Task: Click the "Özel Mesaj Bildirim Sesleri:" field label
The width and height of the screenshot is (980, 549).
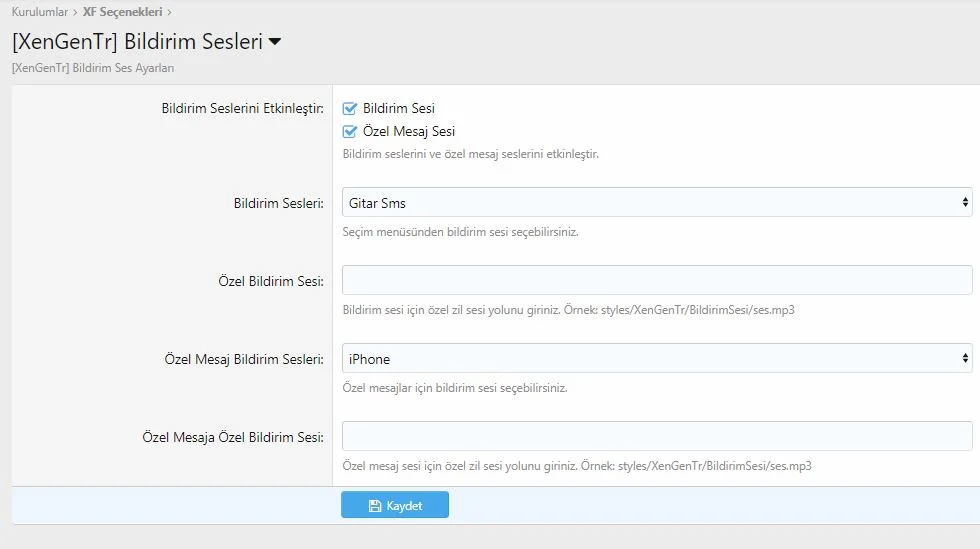Action: [244, 359]
